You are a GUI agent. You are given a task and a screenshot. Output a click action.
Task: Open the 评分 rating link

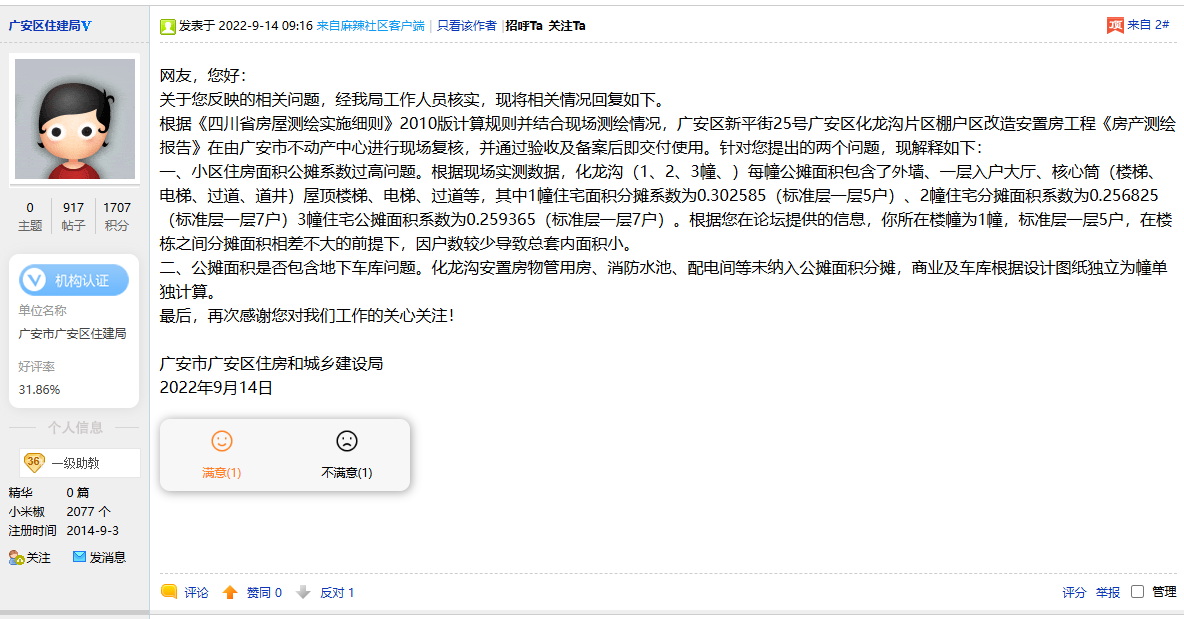(1074, 592)
